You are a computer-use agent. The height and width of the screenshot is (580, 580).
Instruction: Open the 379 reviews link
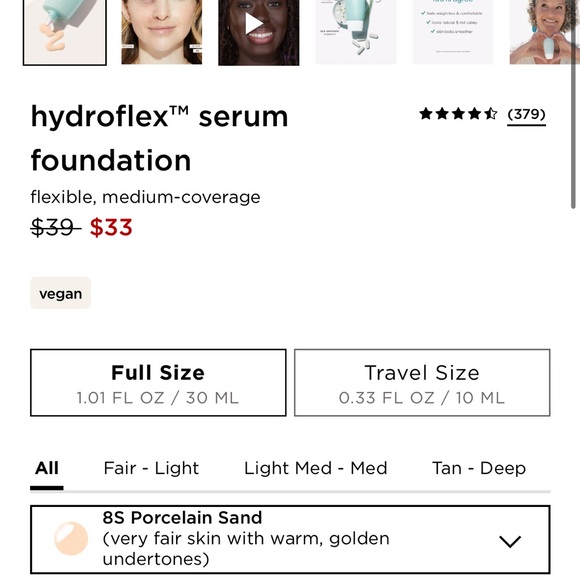click(526, 115)
